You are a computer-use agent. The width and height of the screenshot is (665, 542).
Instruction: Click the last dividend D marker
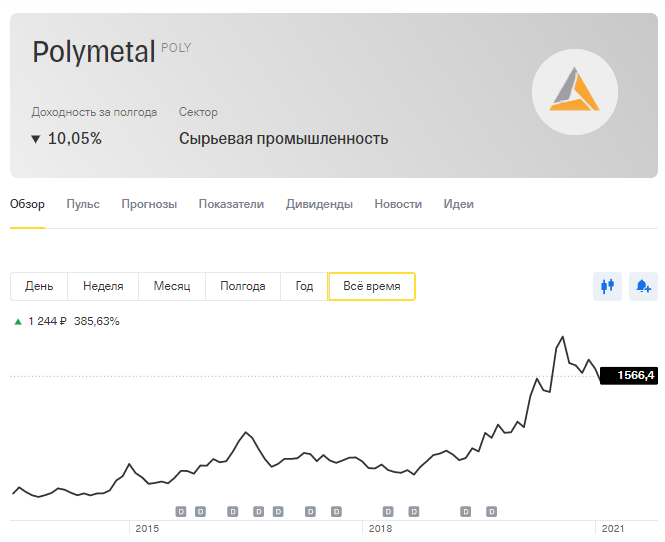[x=491, y=511]
